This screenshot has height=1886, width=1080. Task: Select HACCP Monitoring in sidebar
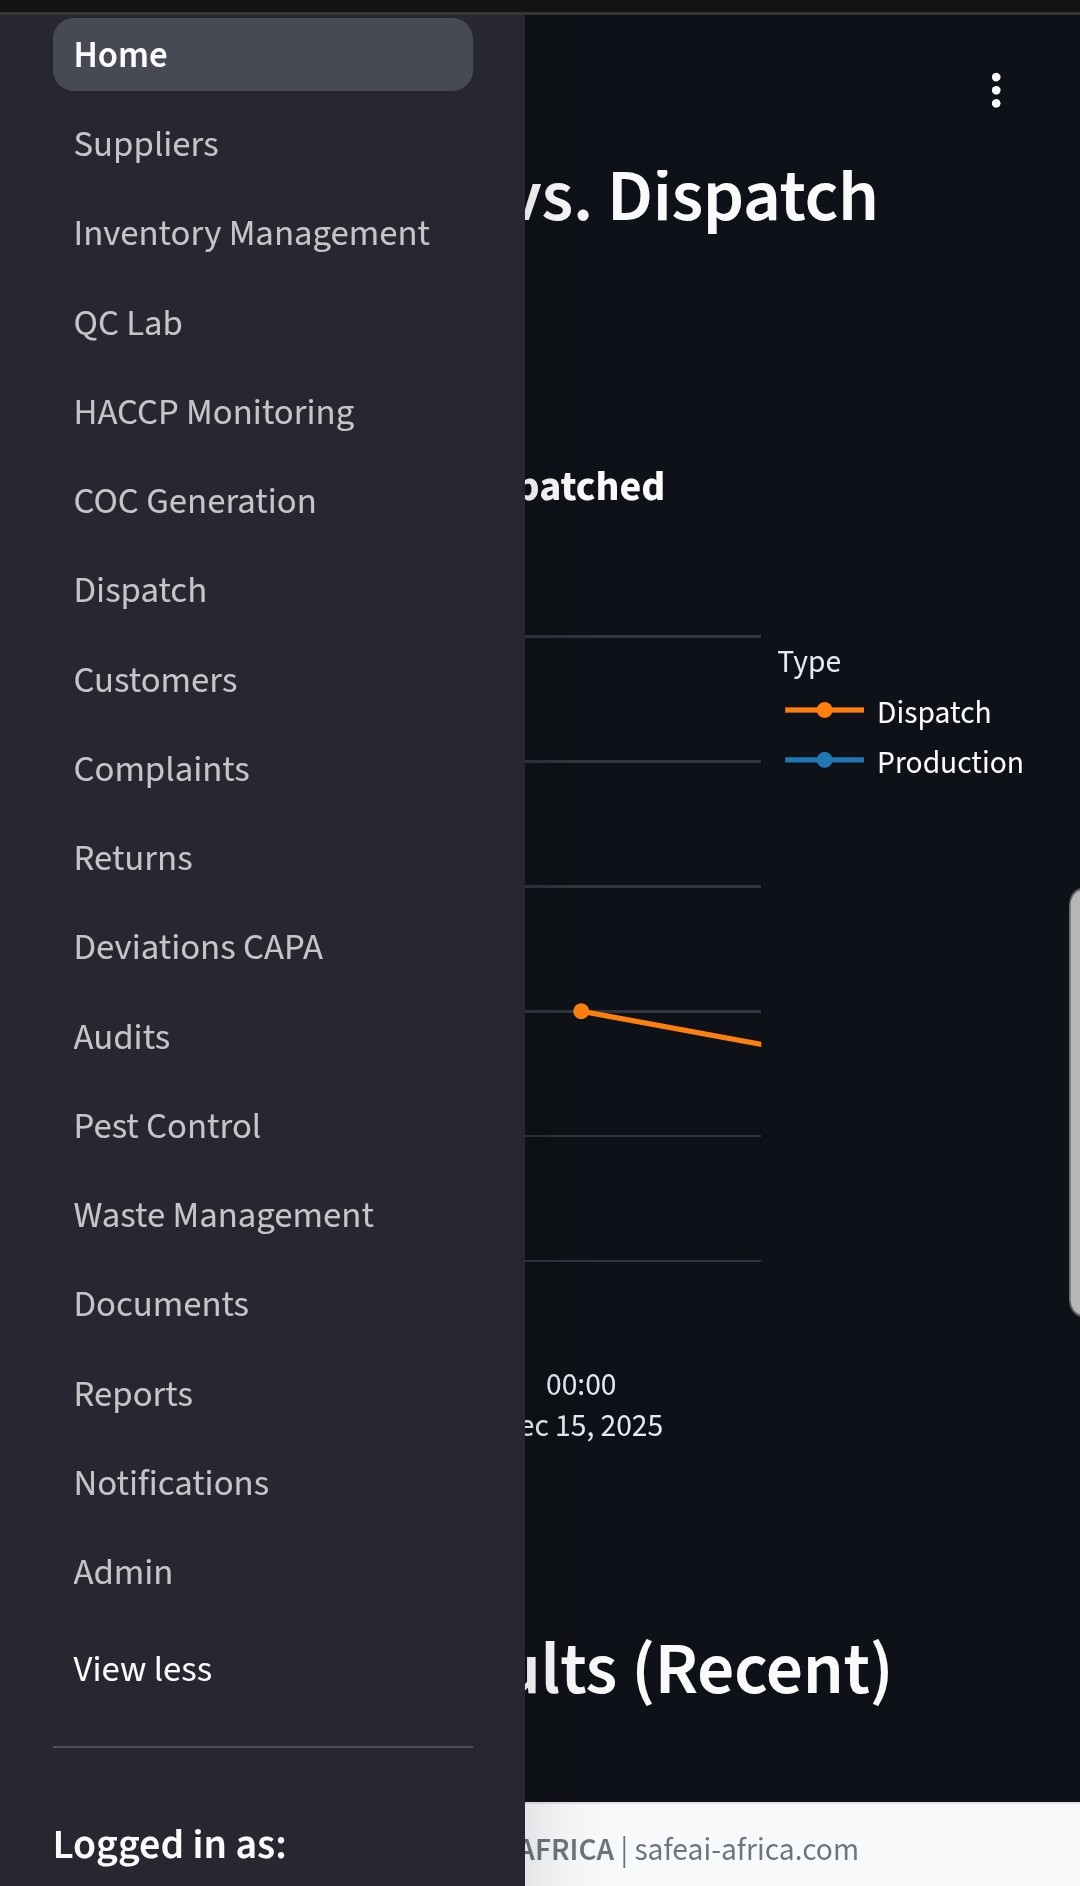click(214, 412)
